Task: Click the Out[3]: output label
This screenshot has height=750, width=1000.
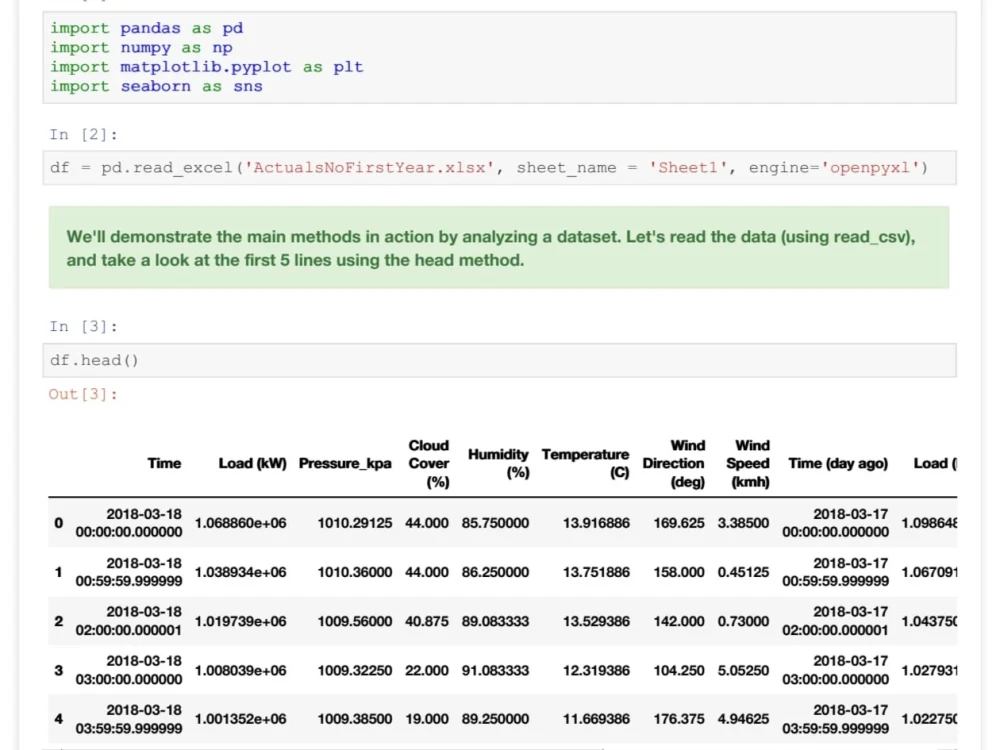Action: [x=83, y=394]
